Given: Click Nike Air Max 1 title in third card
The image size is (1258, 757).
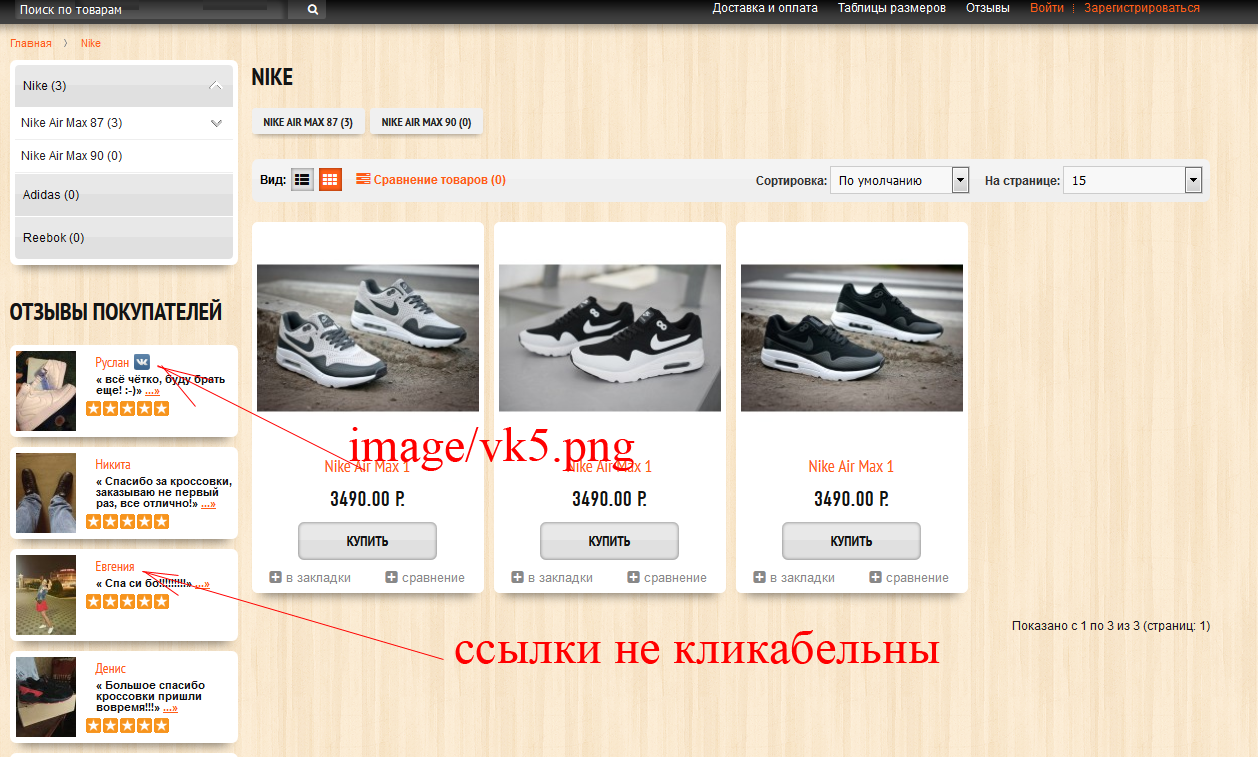Looking at the screenshot, I should 851,467.
